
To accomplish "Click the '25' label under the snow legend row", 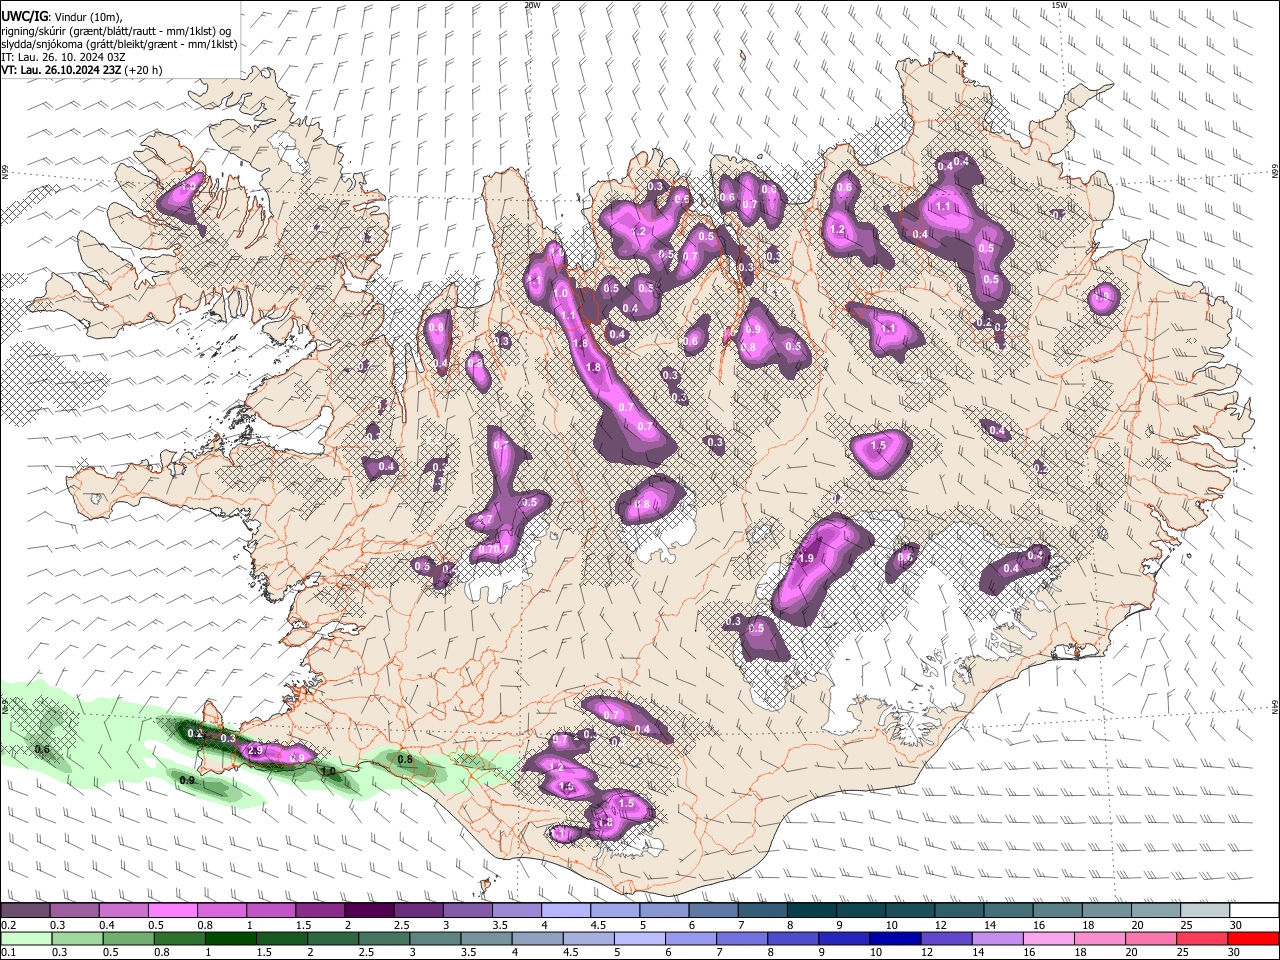I will [1186, 925].
